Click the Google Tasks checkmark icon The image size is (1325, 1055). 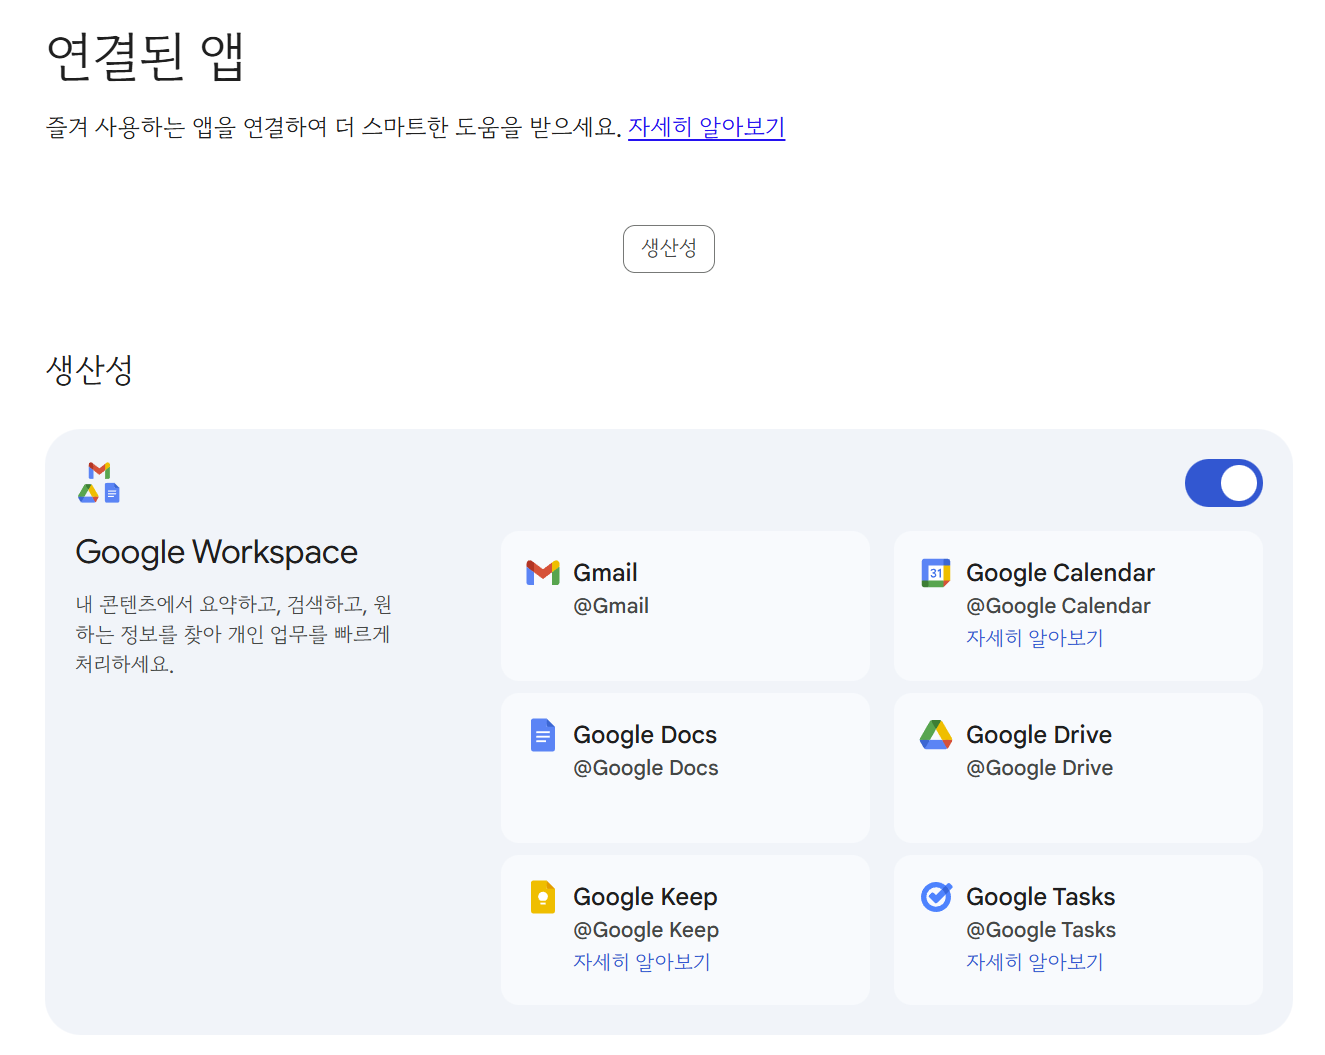936,897
